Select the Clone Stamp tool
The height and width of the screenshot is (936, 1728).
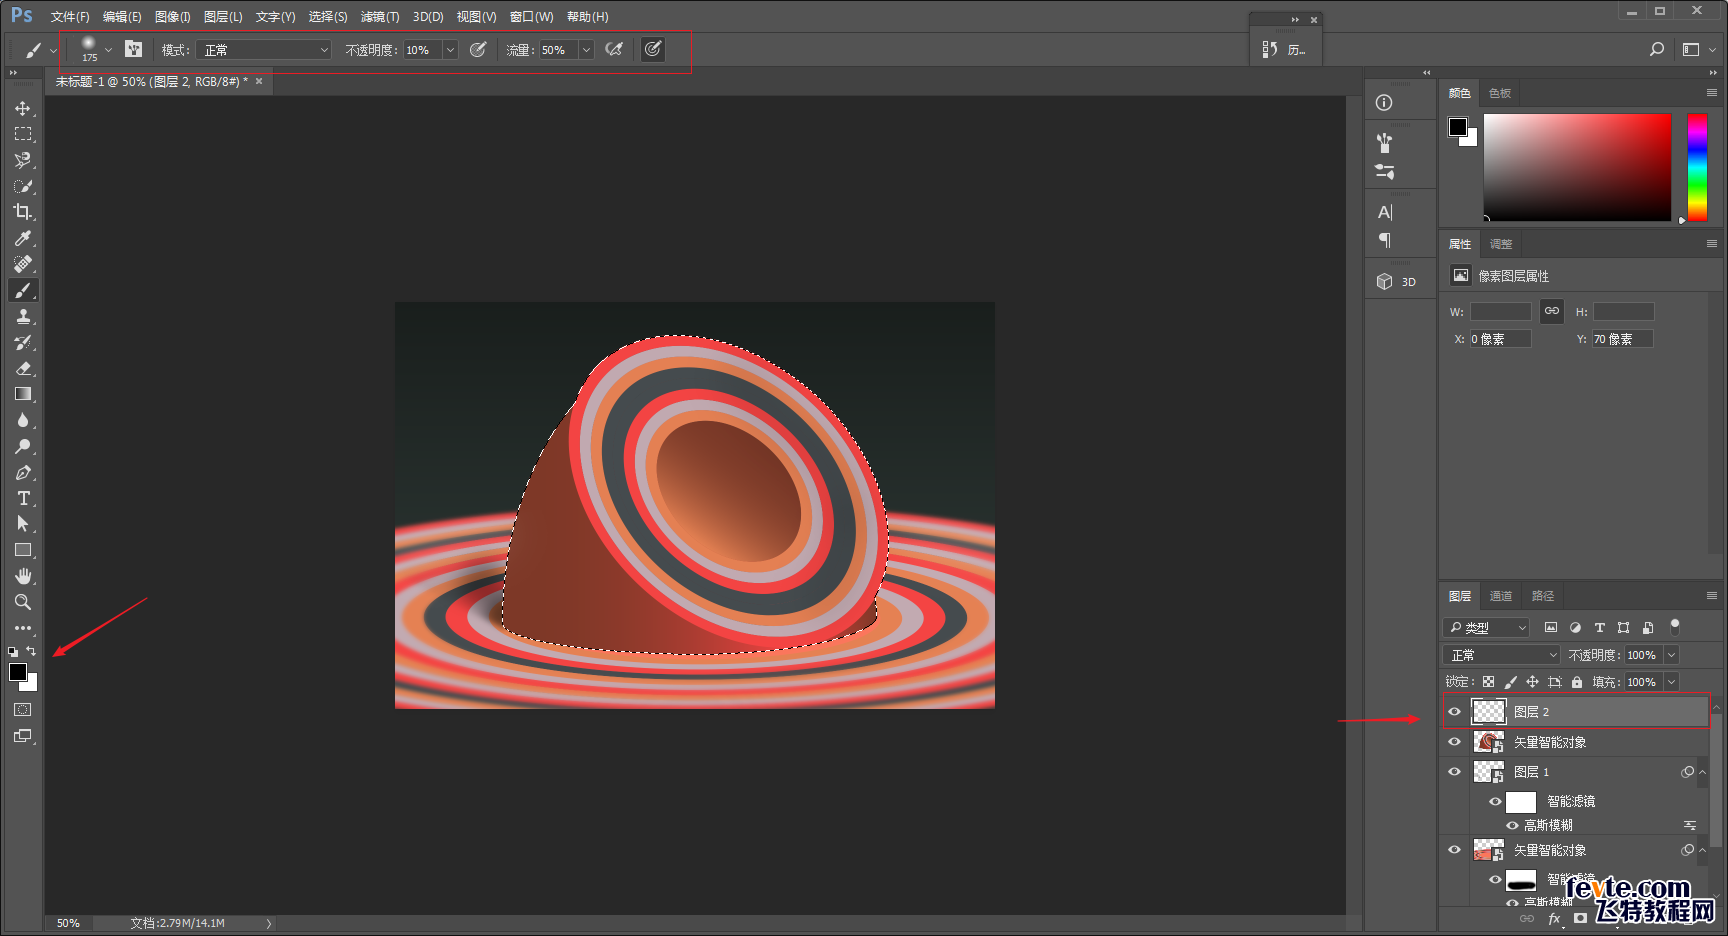coord(22,316)
